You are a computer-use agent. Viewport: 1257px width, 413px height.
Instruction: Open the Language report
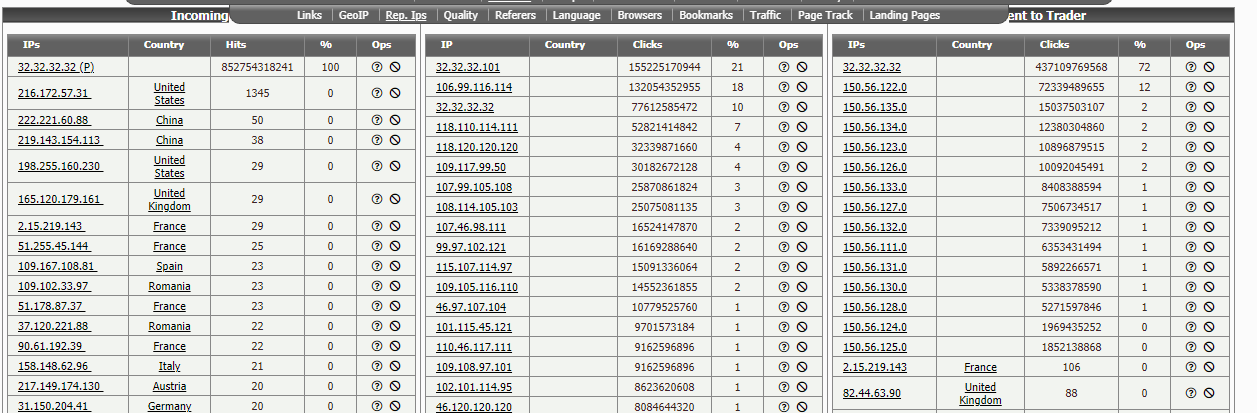577,15
